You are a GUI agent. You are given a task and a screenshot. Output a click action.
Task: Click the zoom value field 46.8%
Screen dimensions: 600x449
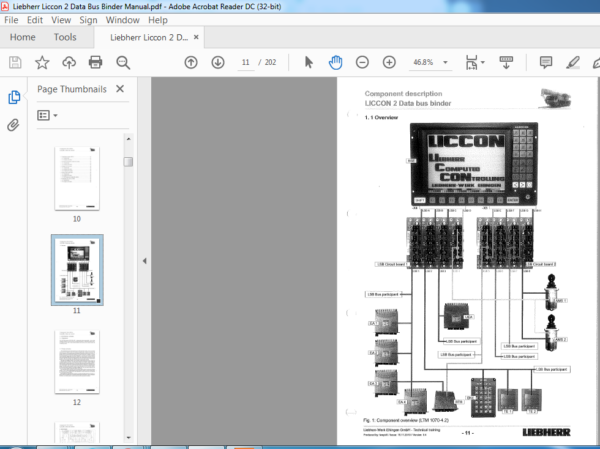point(423,62)
